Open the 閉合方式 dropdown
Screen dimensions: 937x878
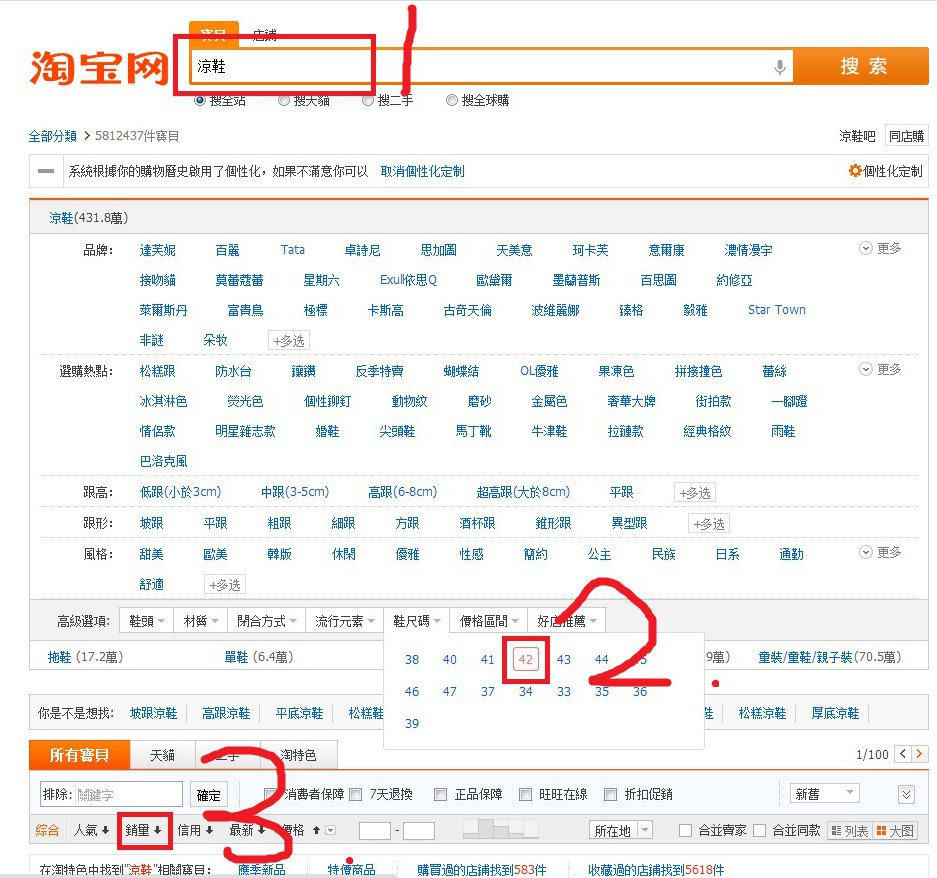click(267, 621)
